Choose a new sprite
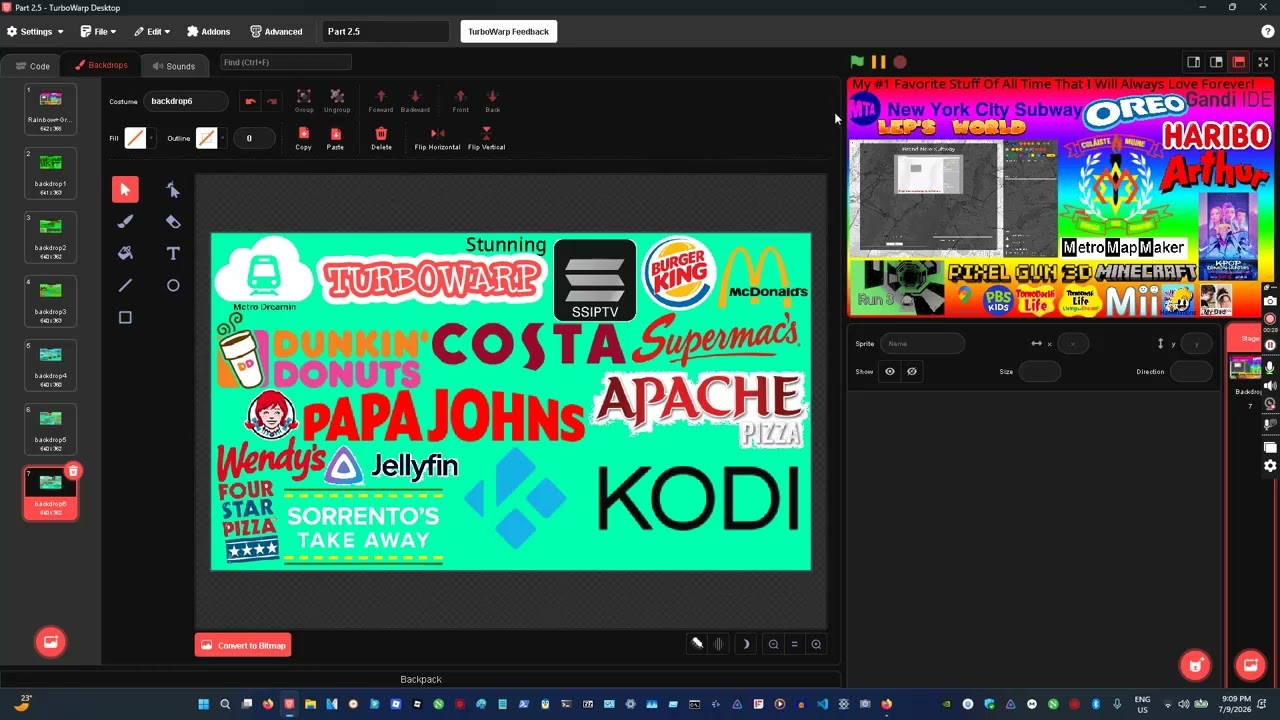Screen dimensions: 1280x720 click(1195, 664)
